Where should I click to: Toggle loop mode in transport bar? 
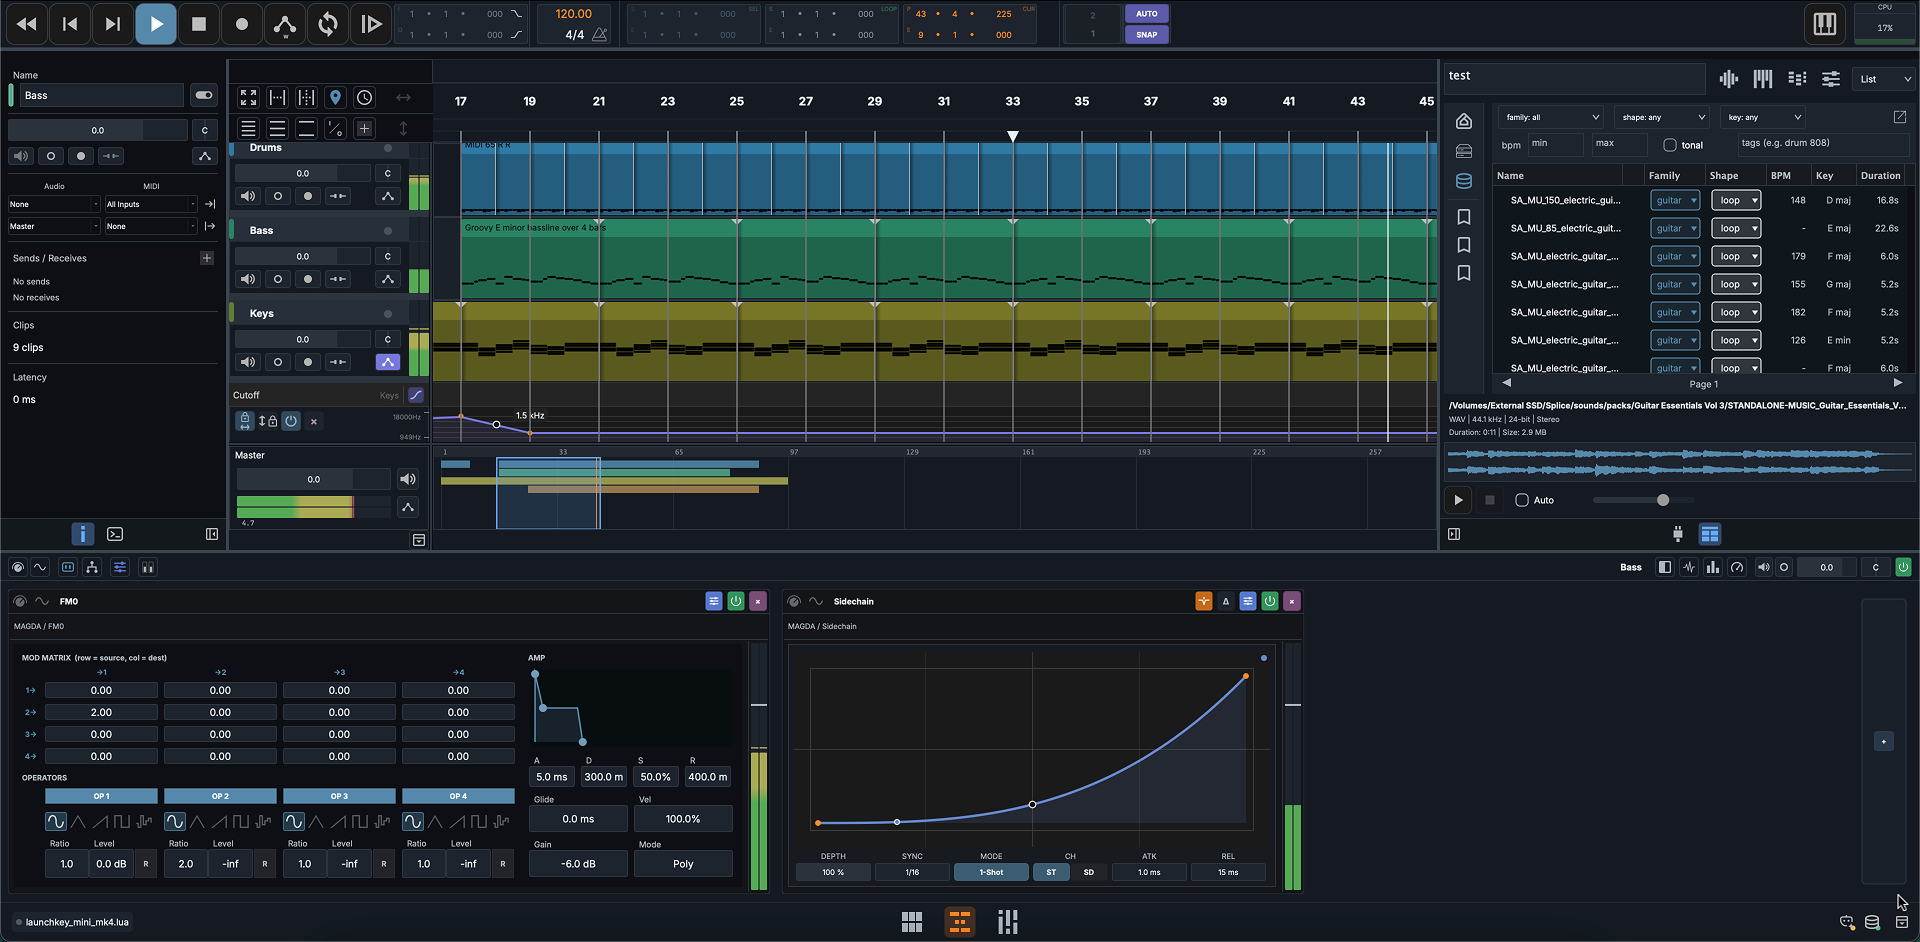point(328,24)
